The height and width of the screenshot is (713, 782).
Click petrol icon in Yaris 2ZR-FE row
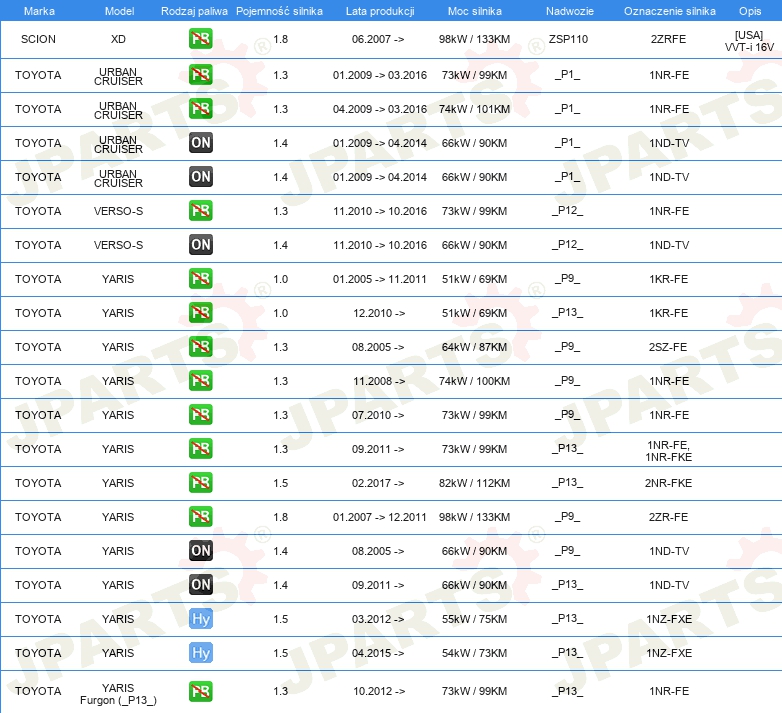pyautogui.click(x=201, y=517)
